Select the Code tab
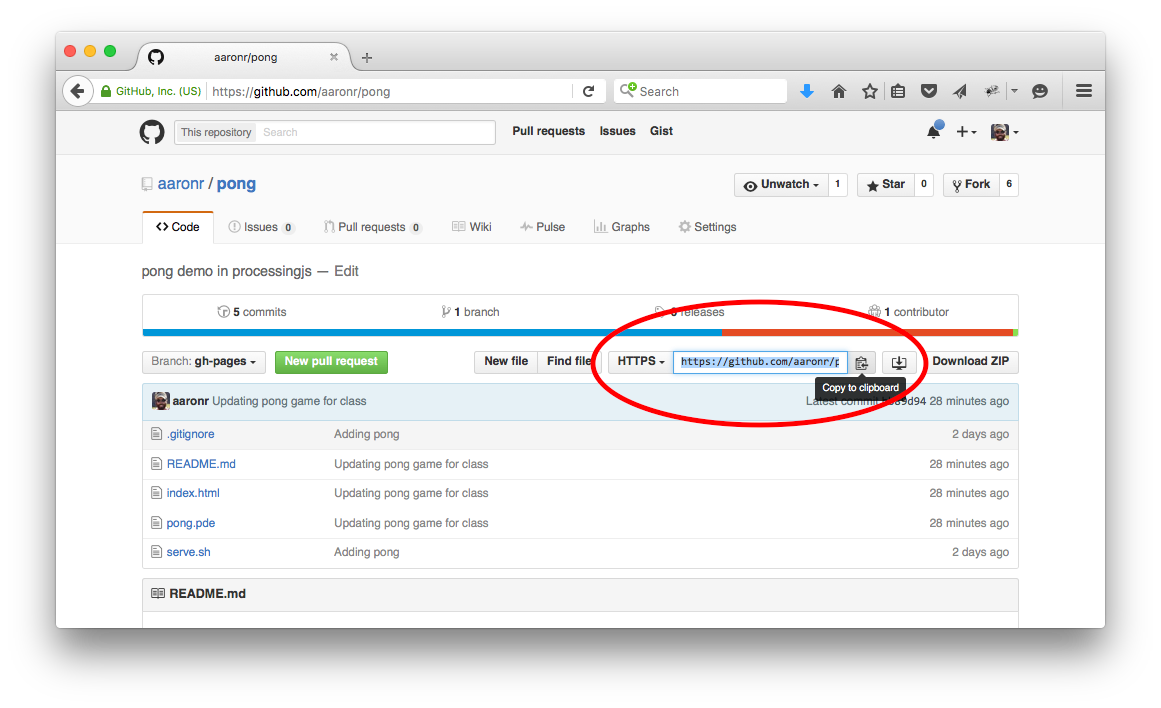This screenshot has height=708, width=1161. [178, 227]
